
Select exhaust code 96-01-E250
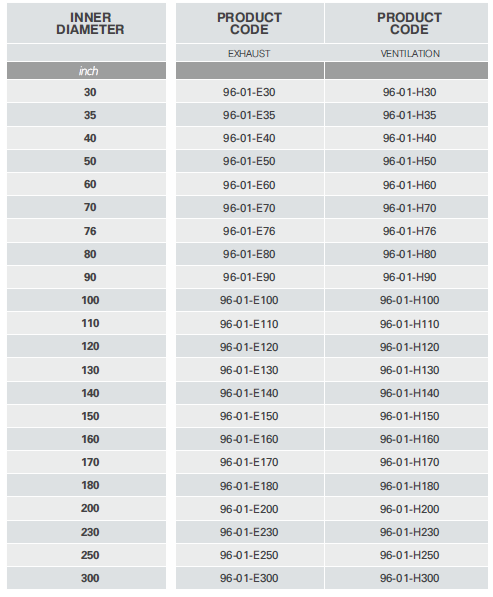point(249,555)
